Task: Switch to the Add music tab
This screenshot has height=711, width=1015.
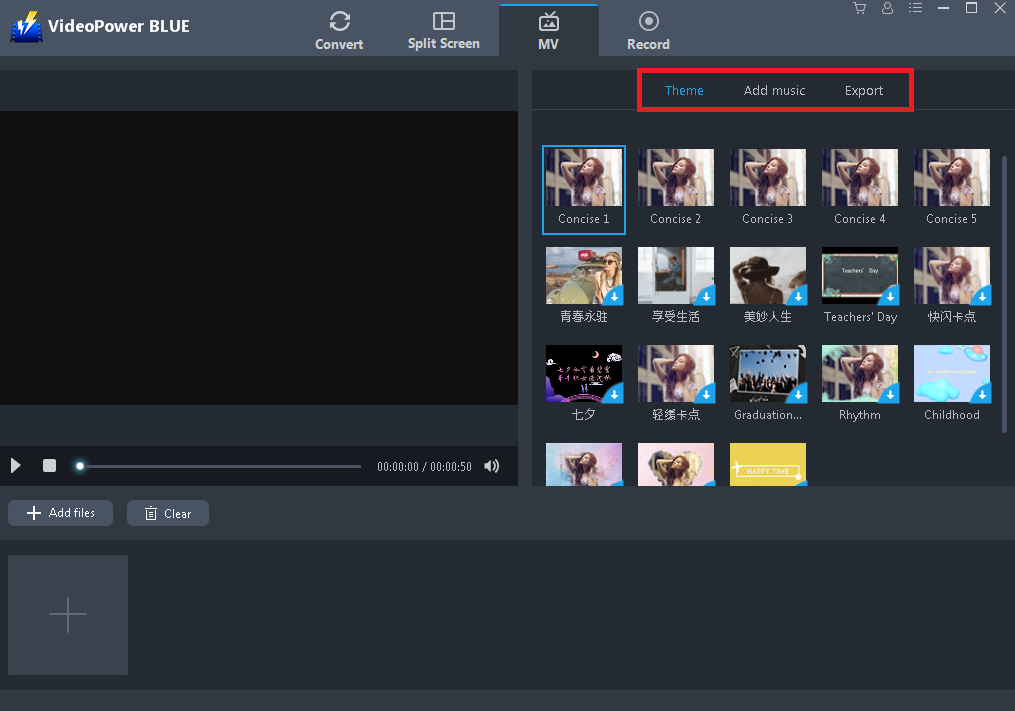Action: pyautogui.click(x=774, y=90)
